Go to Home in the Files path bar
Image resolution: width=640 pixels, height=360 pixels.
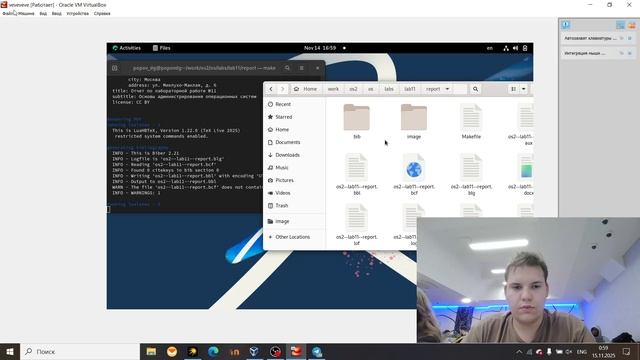coord(306,89)
